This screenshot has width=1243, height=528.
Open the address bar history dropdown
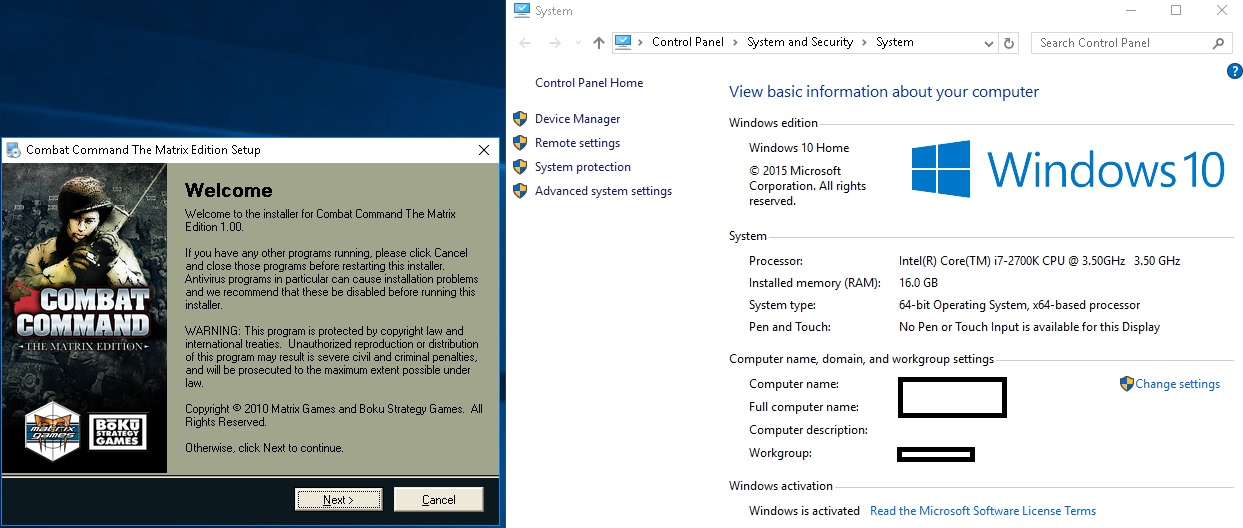[988, 43]
